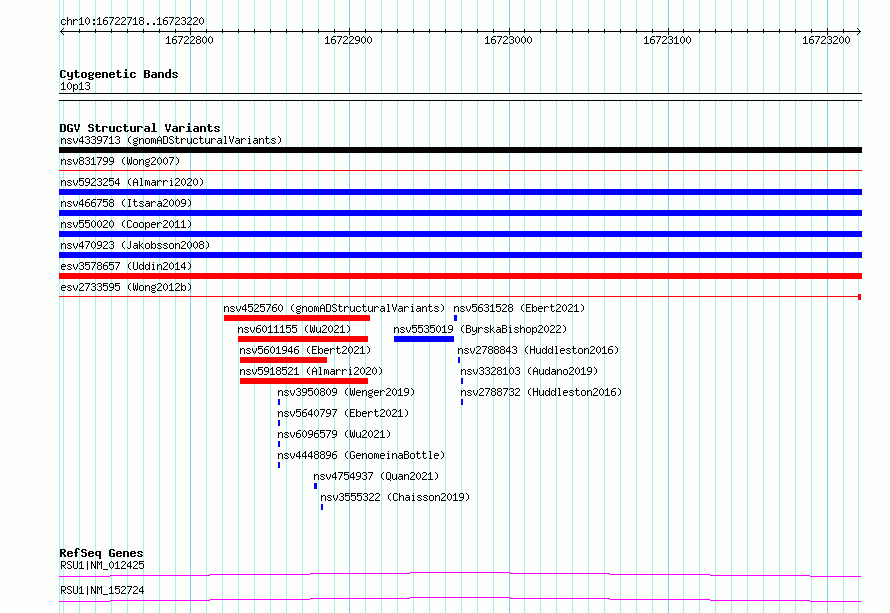
Task: Click the red bar under nsv5918521
Action: pos(304,381)
